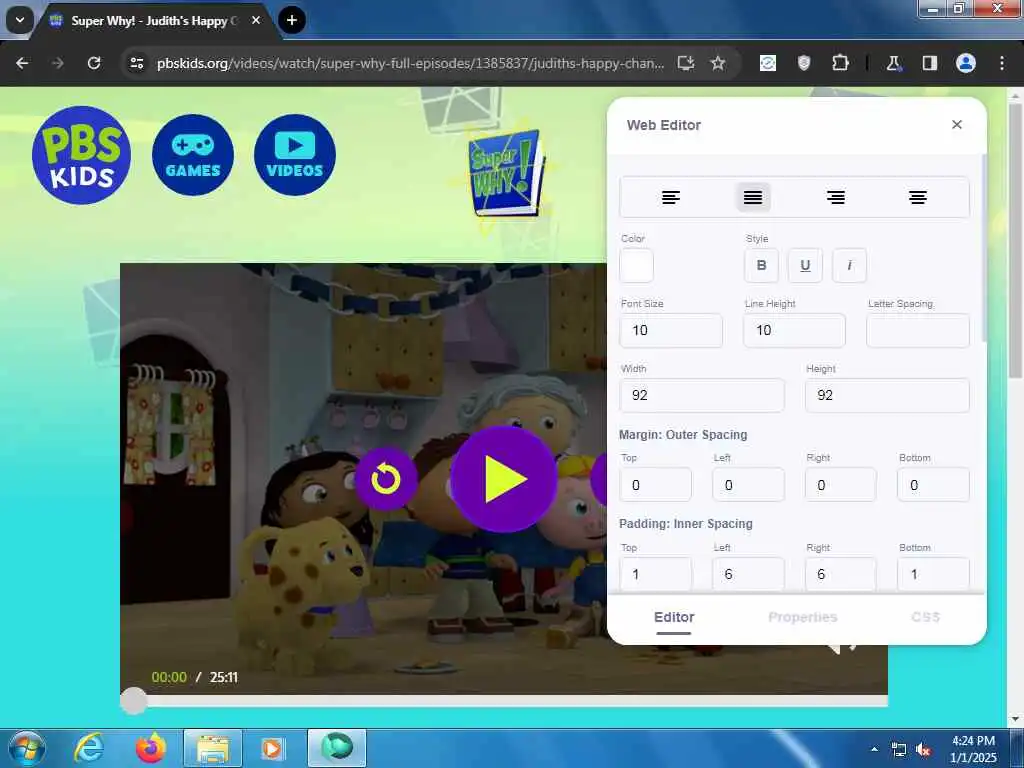Viewport: 1024px width, 768px height.
Task: Toggle bold style
Action: [761, 266]
